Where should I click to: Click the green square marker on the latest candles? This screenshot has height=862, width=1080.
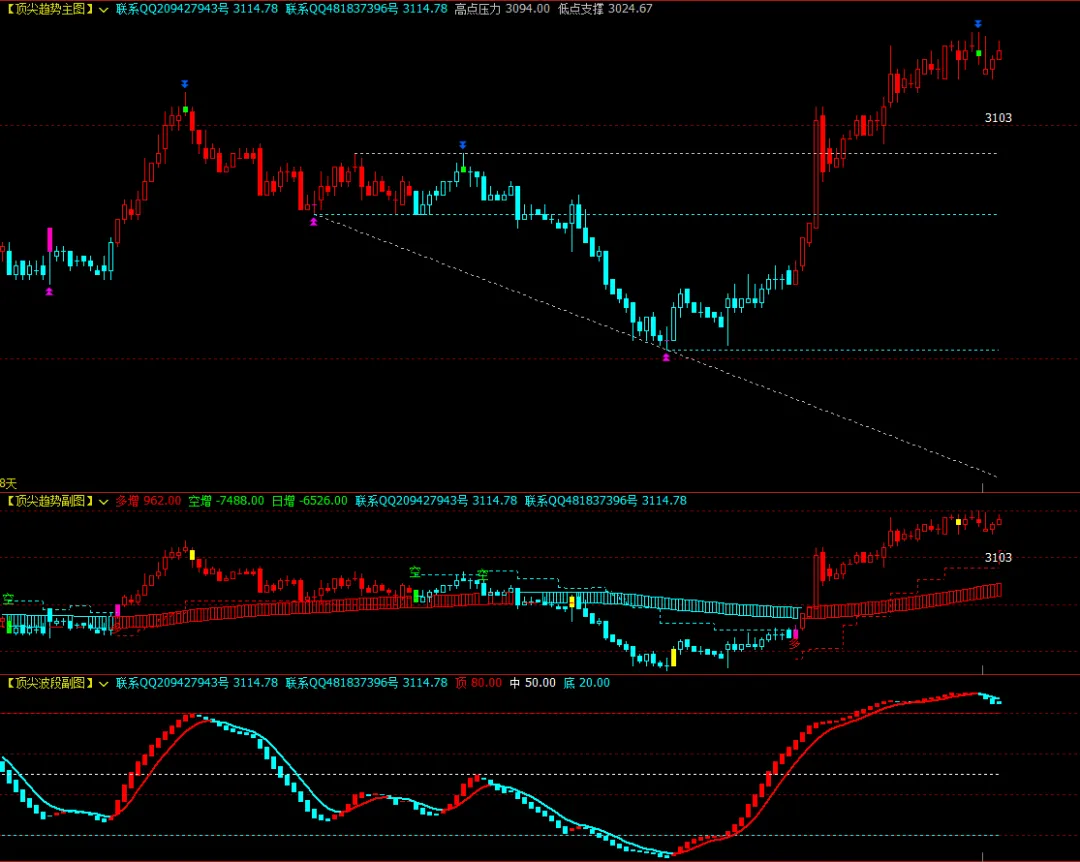click(979, 53)
